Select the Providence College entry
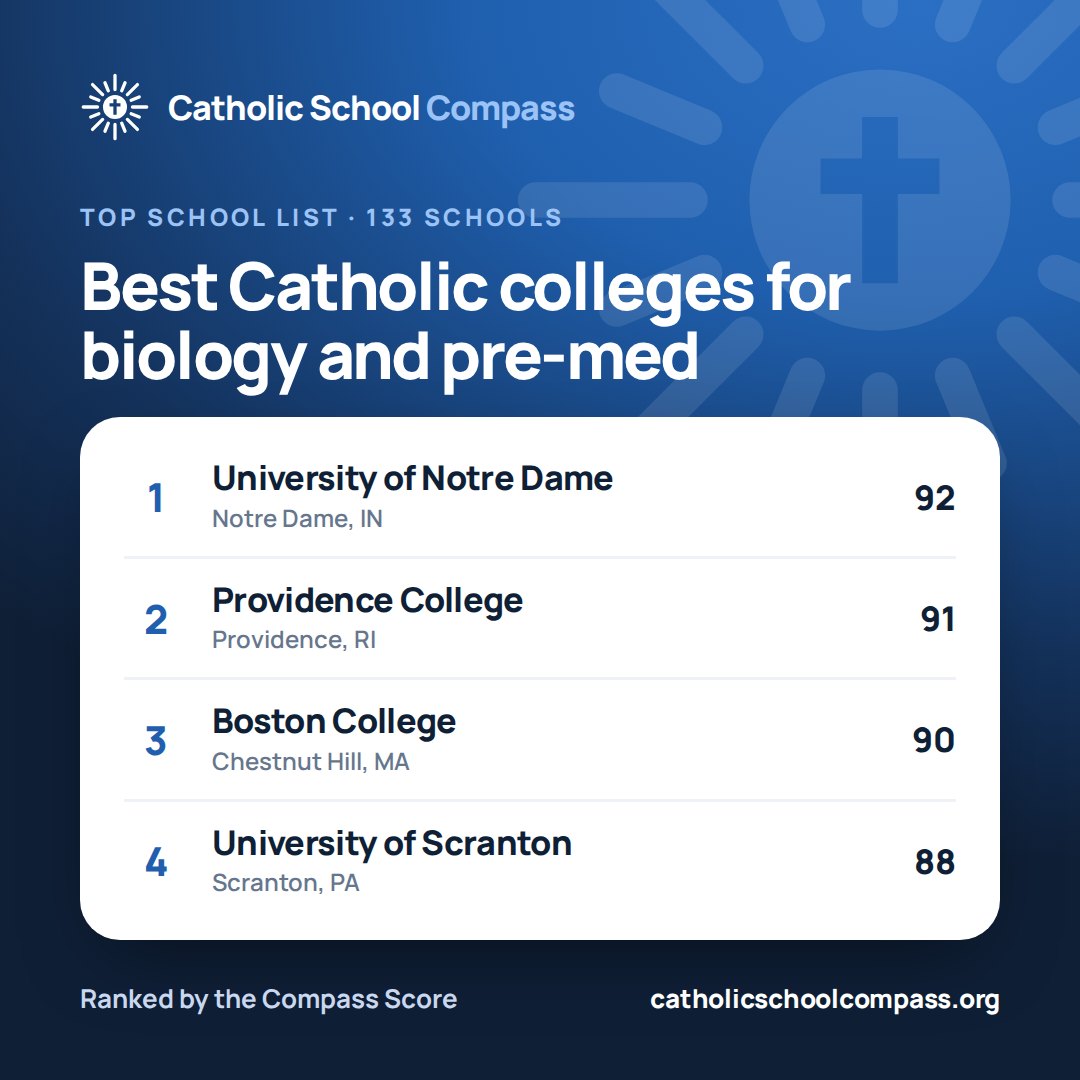 (540, 619)
